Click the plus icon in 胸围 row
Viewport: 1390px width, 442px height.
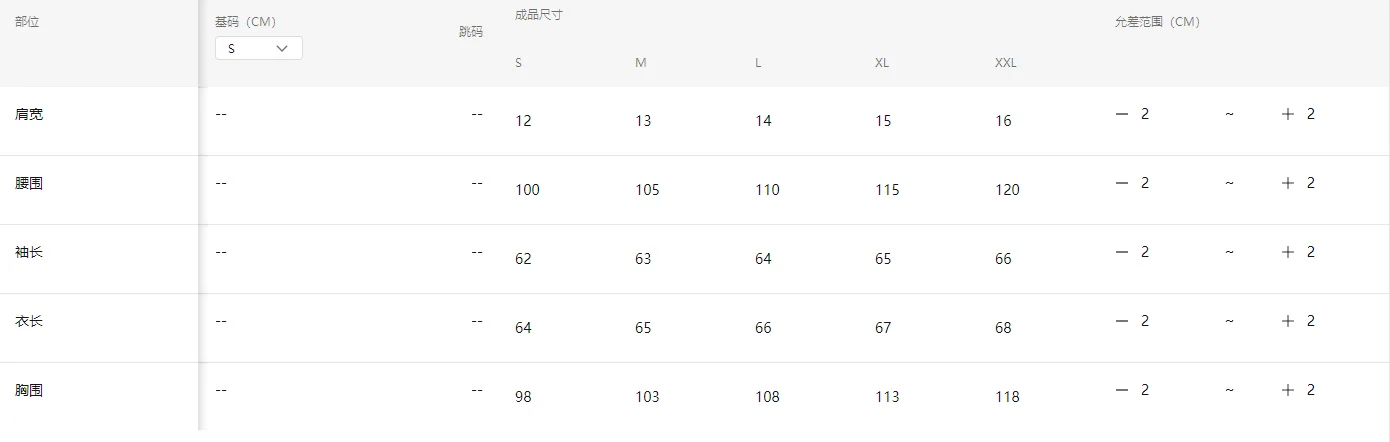[1288, 390]
